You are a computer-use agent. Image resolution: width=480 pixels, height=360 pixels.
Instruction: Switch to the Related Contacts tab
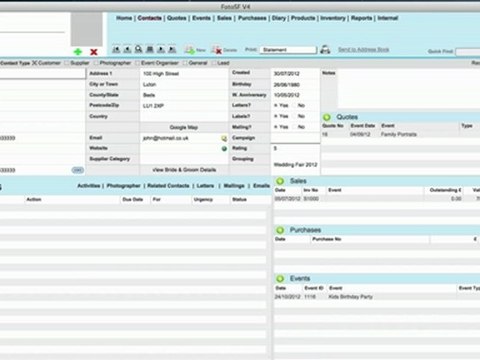(168, 186)
